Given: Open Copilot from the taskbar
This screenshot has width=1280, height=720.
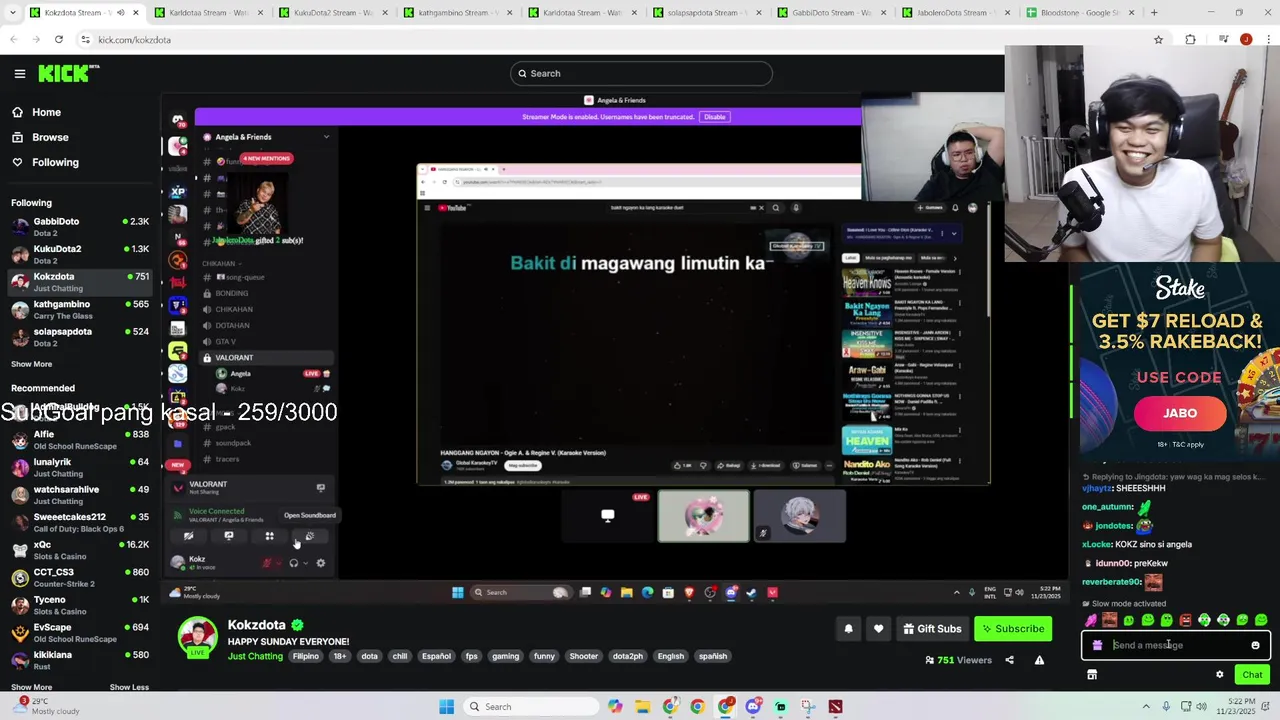Looking at the screenshot, I should [x=615, y=707].
